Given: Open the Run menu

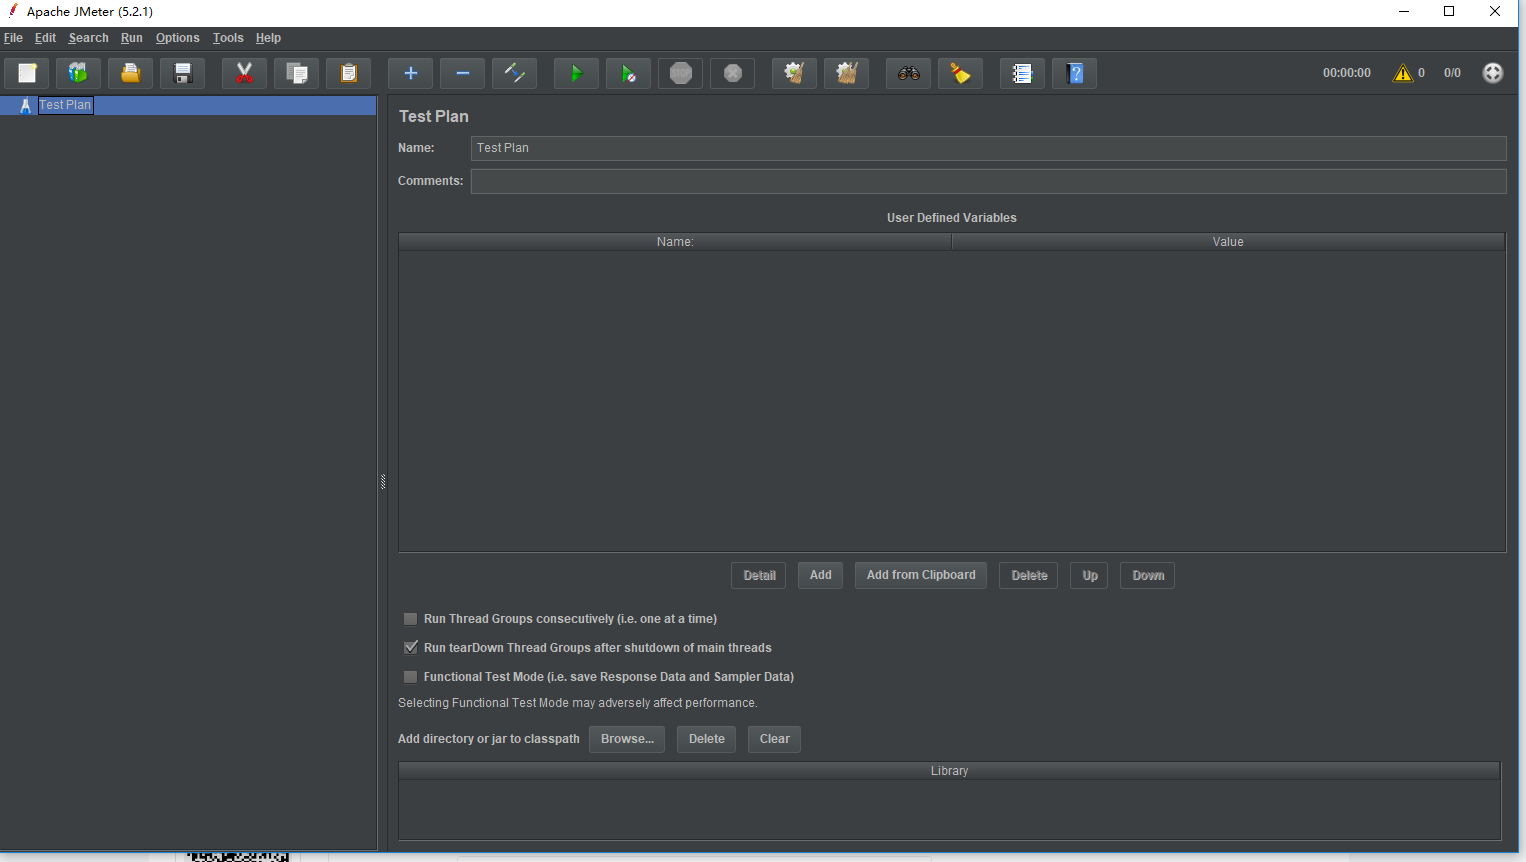Looking at the screenshot, I should 132,38.
